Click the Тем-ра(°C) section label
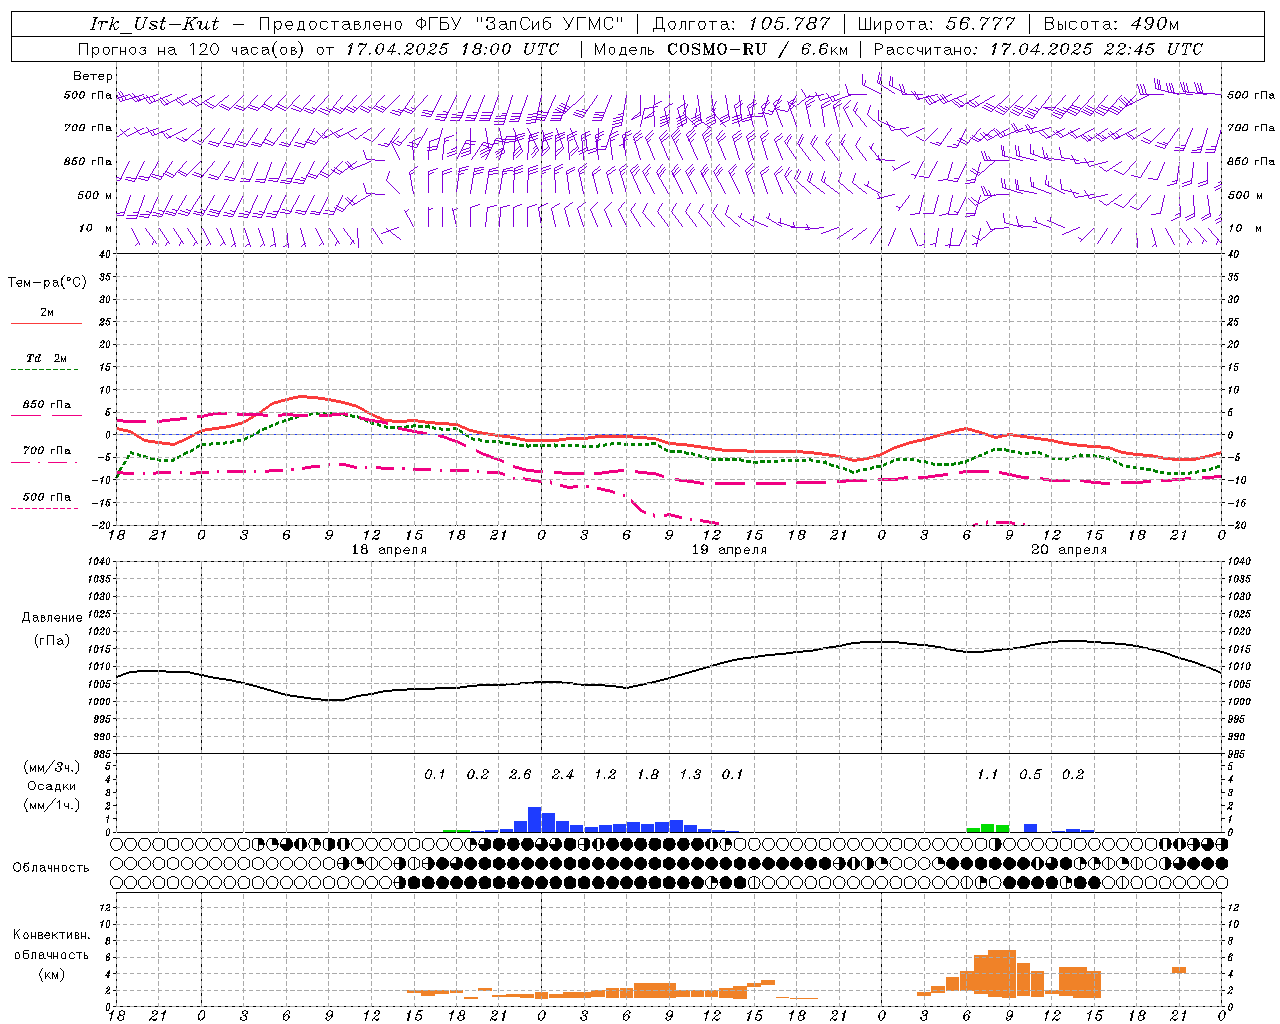The image size is (1280, 1024). 47,283
